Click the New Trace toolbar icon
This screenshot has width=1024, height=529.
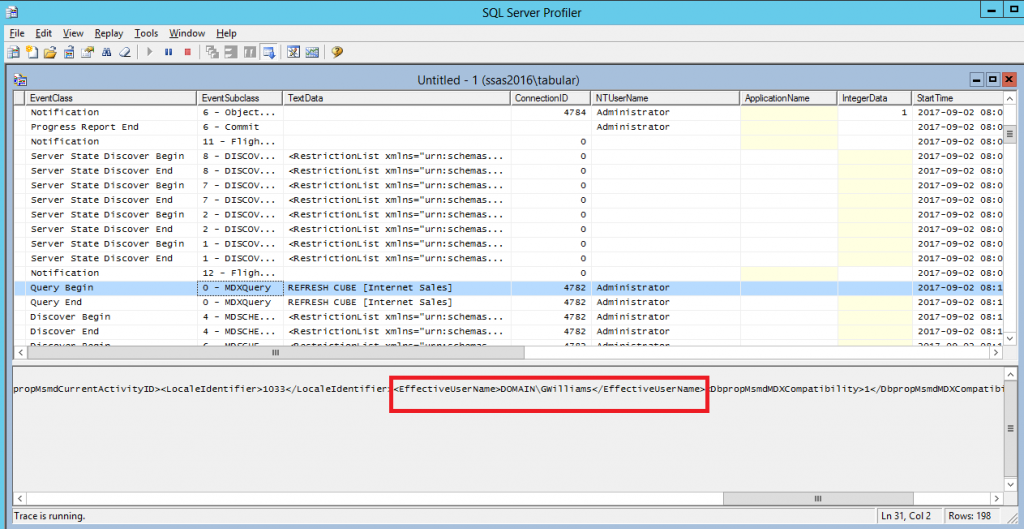[13, 52]
